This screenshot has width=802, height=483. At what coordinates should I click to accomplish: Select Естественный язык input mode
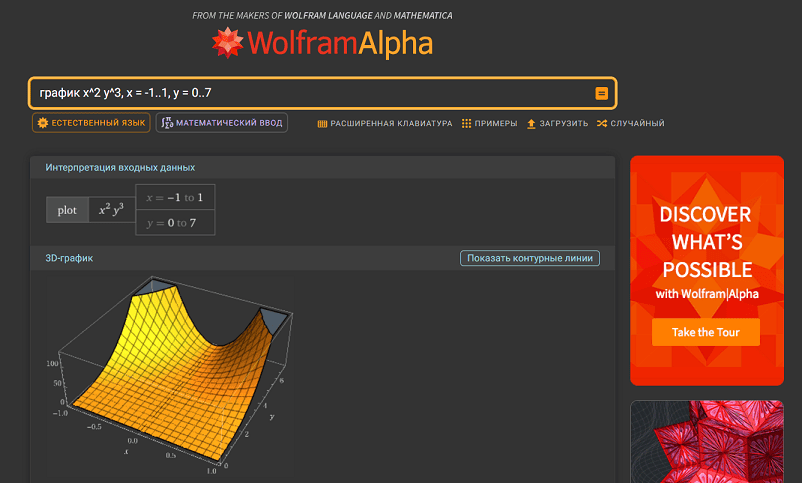pos(91,123)
